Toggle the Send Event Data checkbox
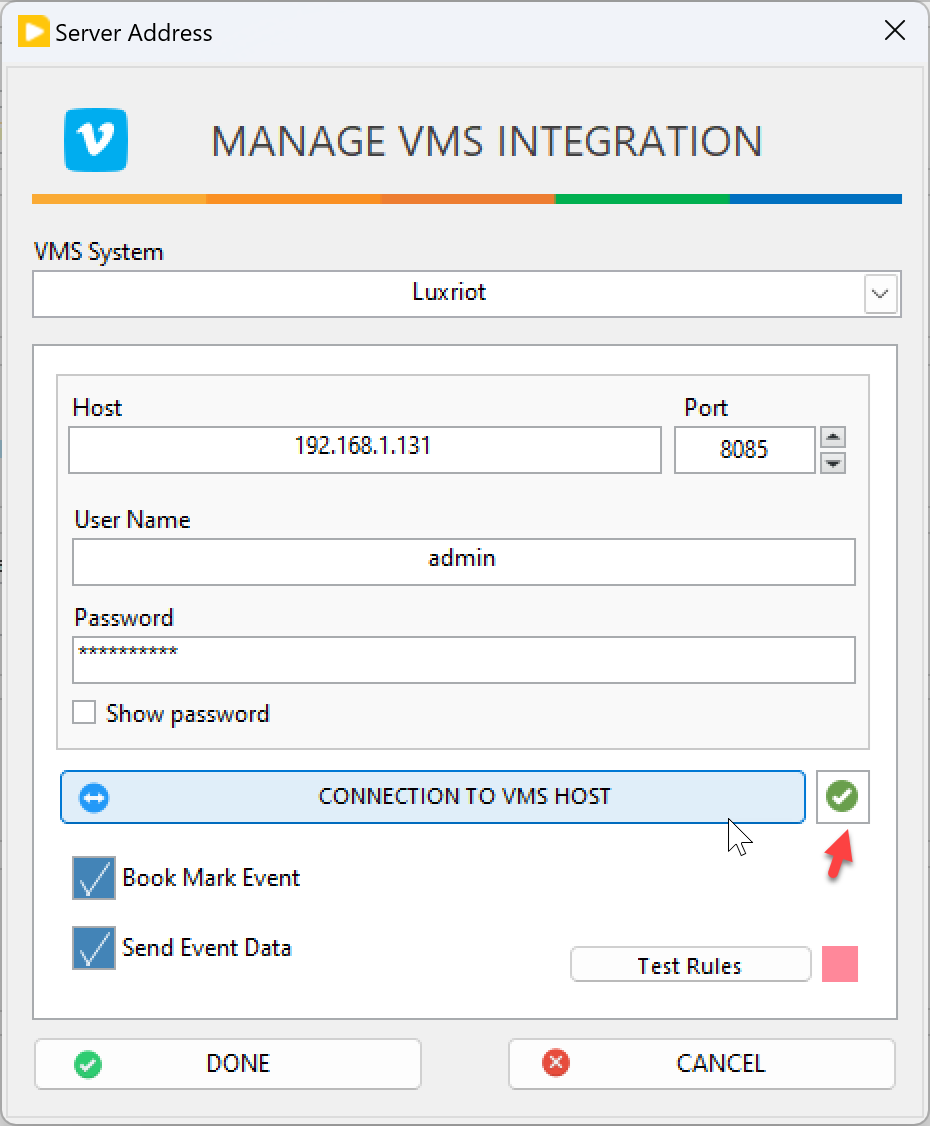The image size is (930, 1126). (x=94, y=948)
